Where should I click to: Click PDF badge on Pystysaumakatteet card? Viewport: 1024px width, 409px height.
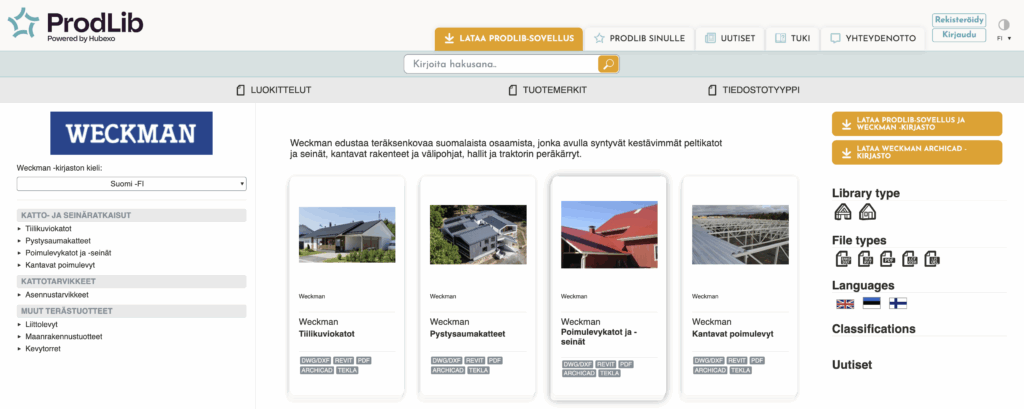[495, 361]
